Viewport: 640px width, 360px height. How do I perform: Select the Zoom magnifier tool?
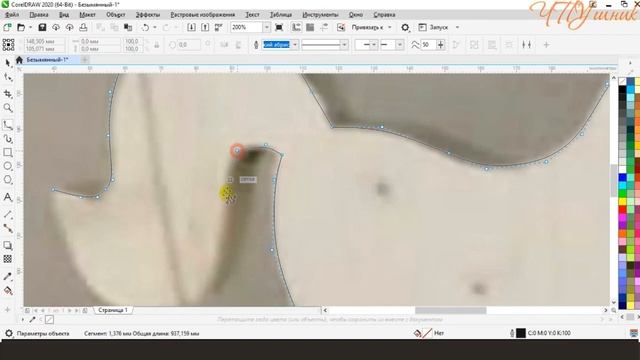tap(7, 108)
